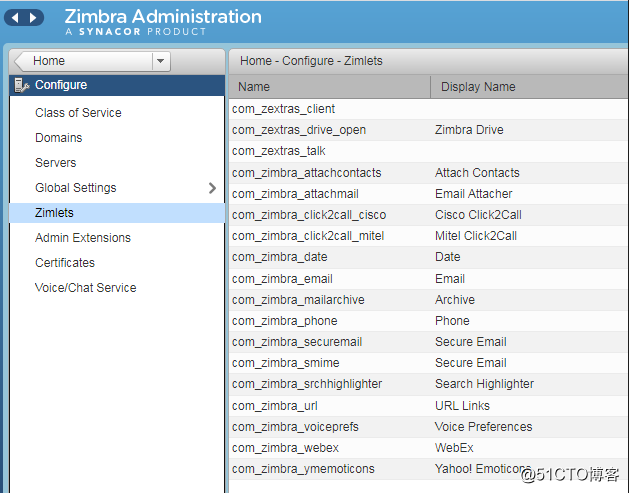The width and height of the screenshot is (629, 493).
Task: Select the Zimlets sidebar item
Action: [x=117, y=213]
